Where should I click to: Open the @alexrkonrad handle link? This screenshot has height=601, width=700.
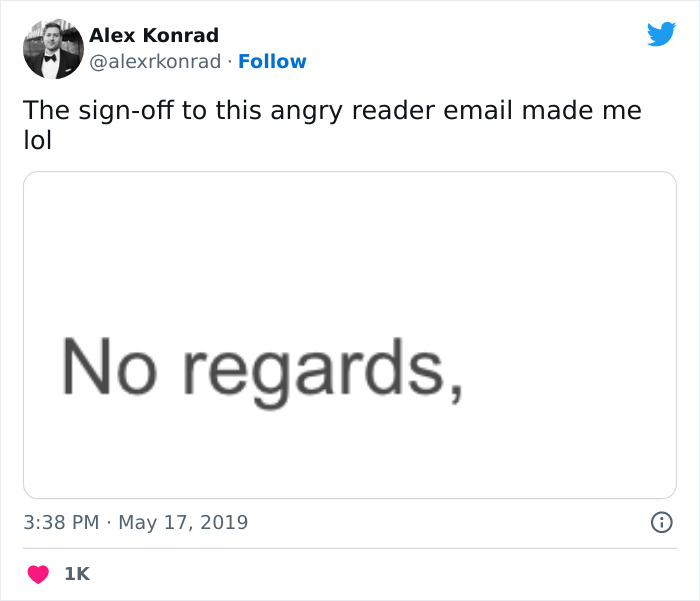[155, 61]
